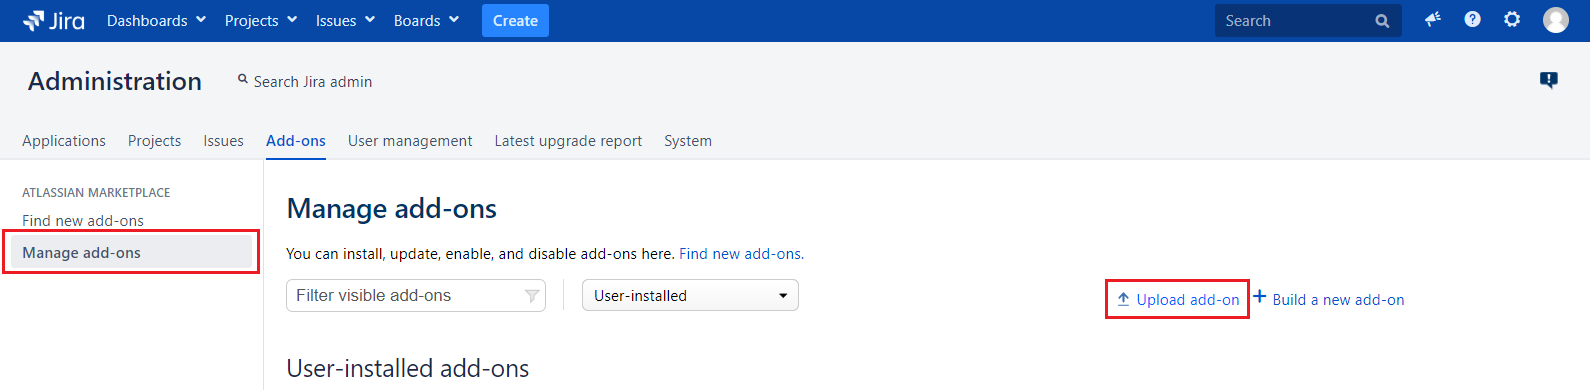Screen dimensions: 1590x390
Task: Focus the top Search input box
Action: click(1308, 21)
